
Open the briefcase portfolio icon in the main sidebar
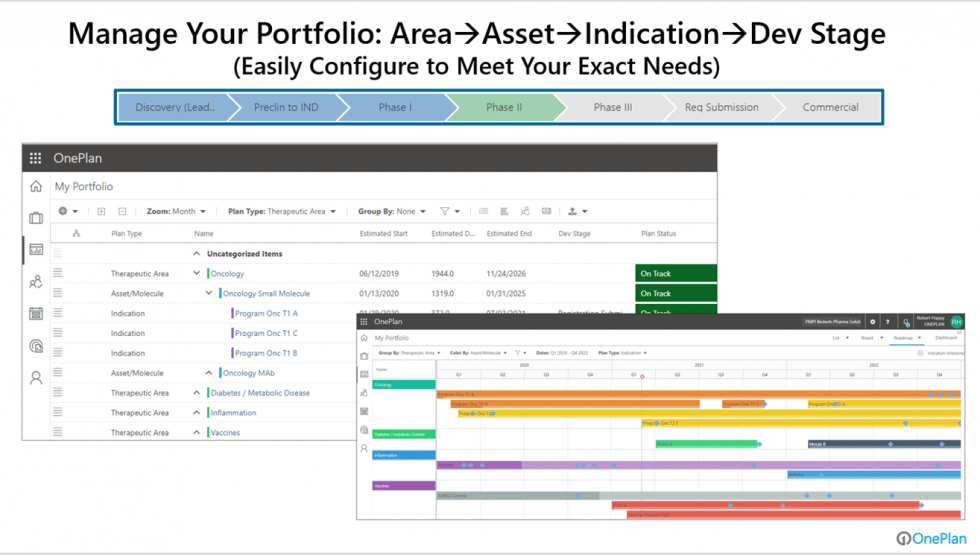[36, 218]
